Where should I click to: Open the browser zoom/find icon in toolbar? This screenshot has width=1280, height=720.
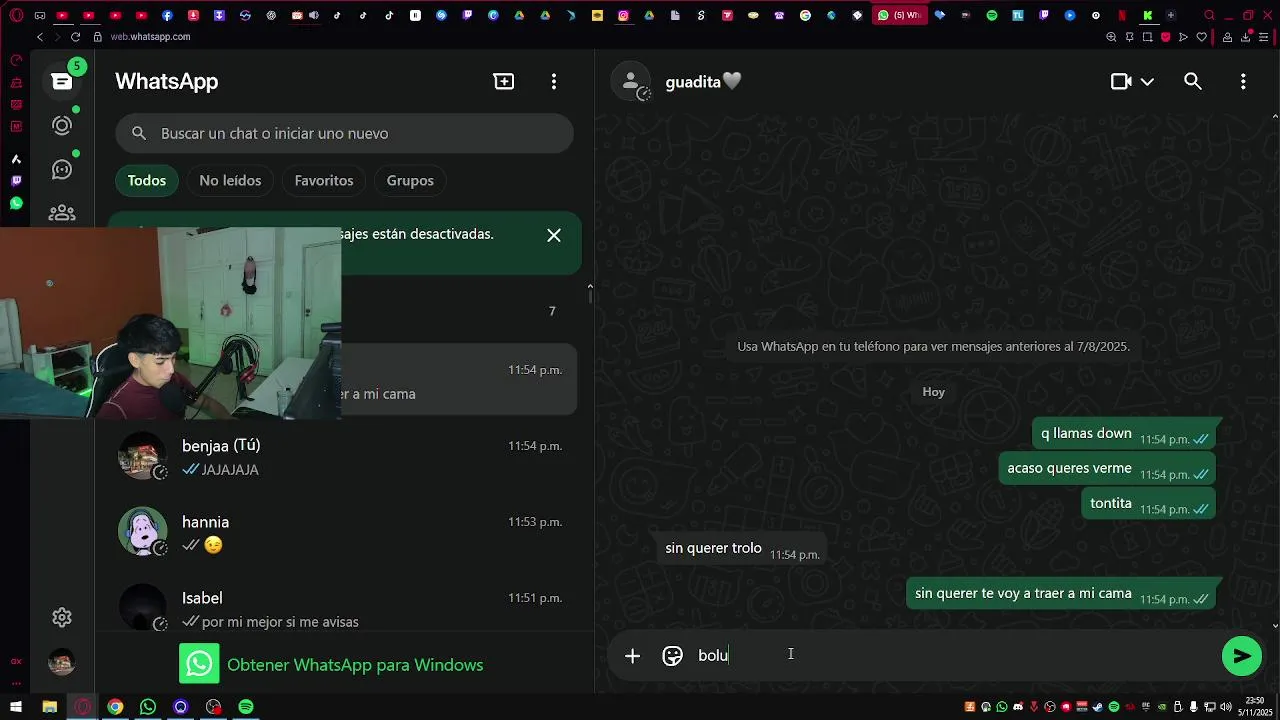[x=1111, y=37]
